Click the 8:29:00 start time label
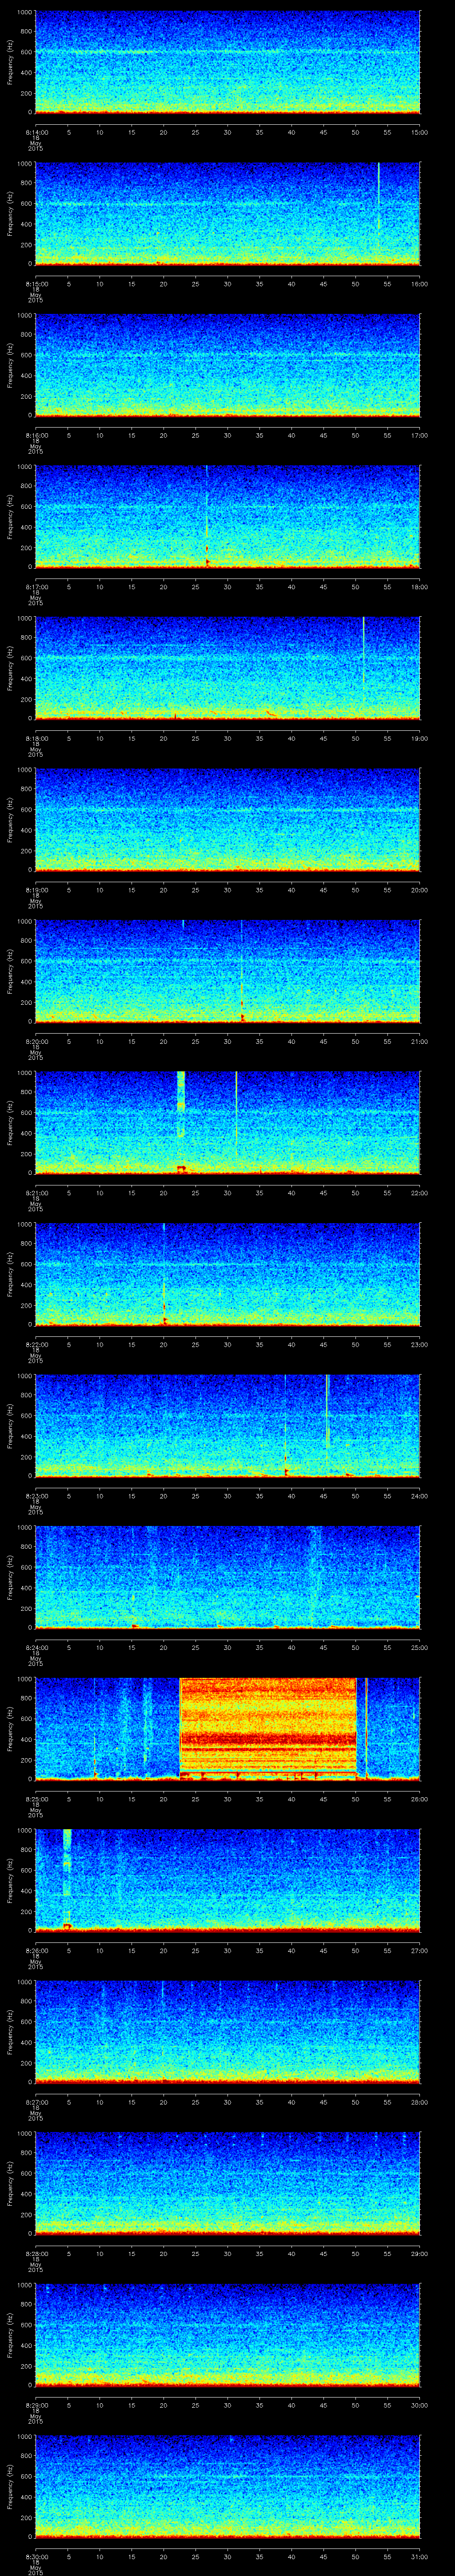 click(36, 2405)
